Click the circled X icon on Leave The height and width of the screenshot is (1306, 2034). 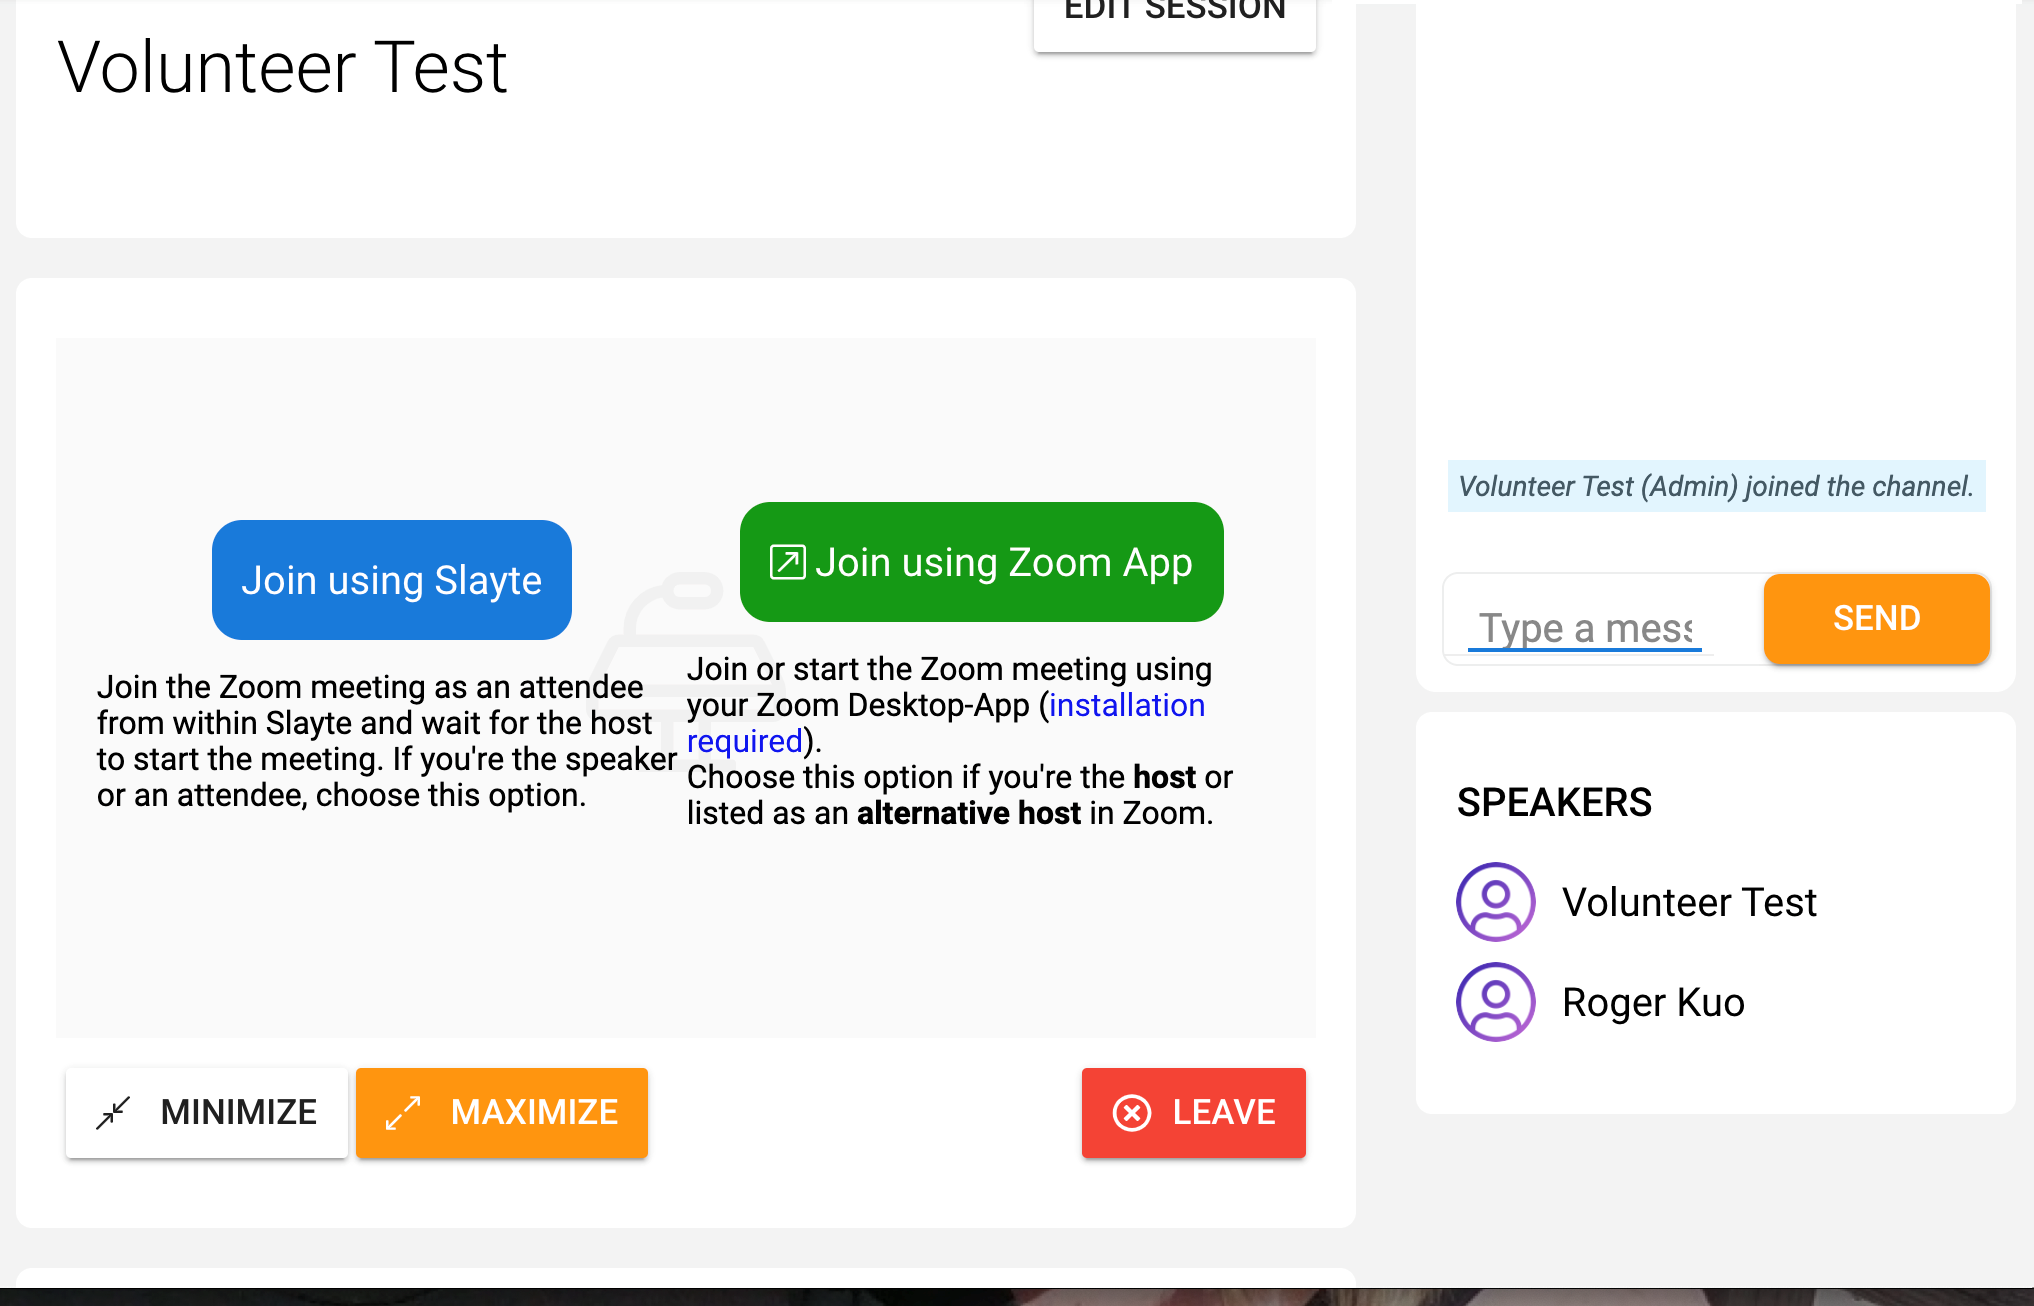tap(1132, 1113)
